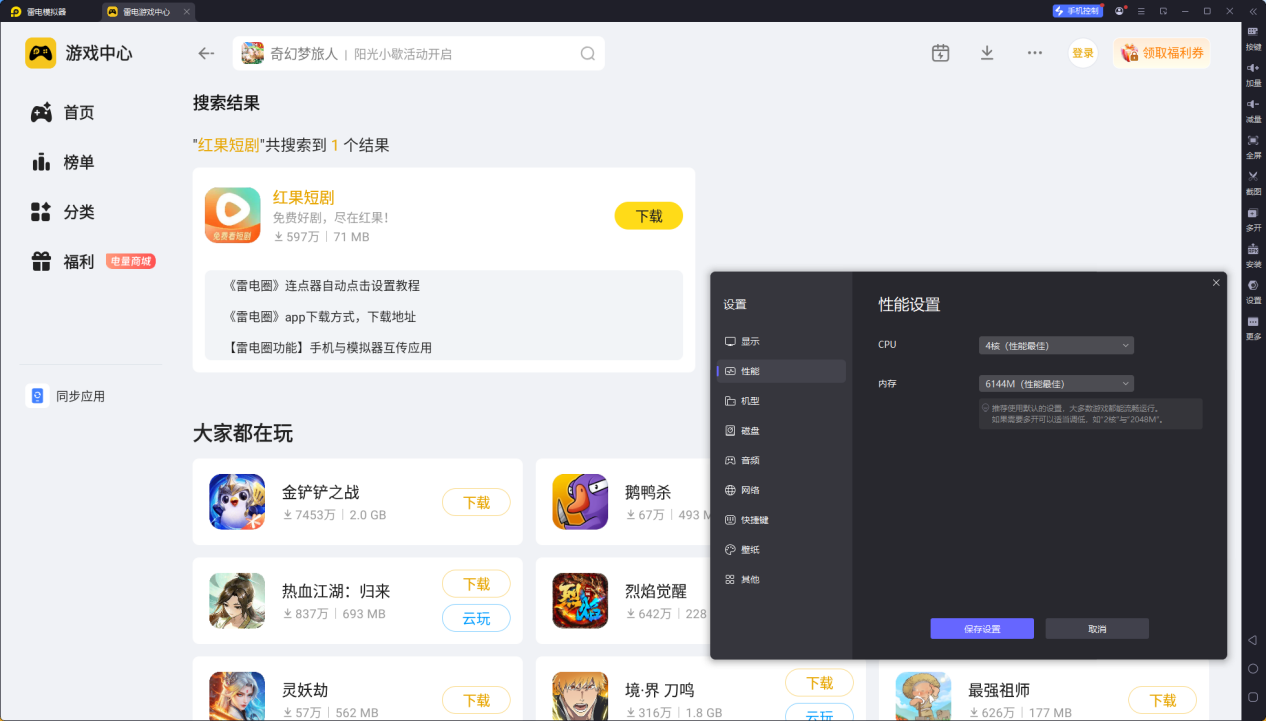The image size is (1266, 721).
Task: Open the calendar check-in icon
Action: [x=940, y=53]
